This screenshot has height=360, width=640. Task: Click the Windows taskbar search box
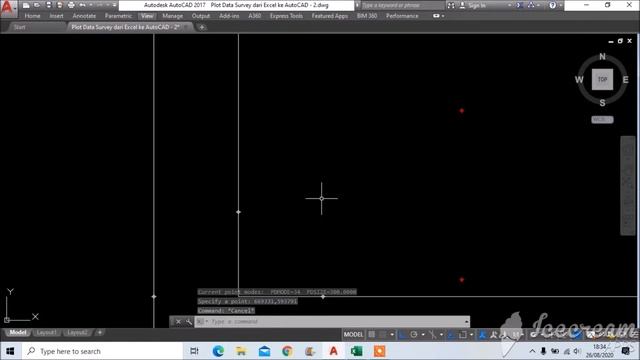click(101, 351)
